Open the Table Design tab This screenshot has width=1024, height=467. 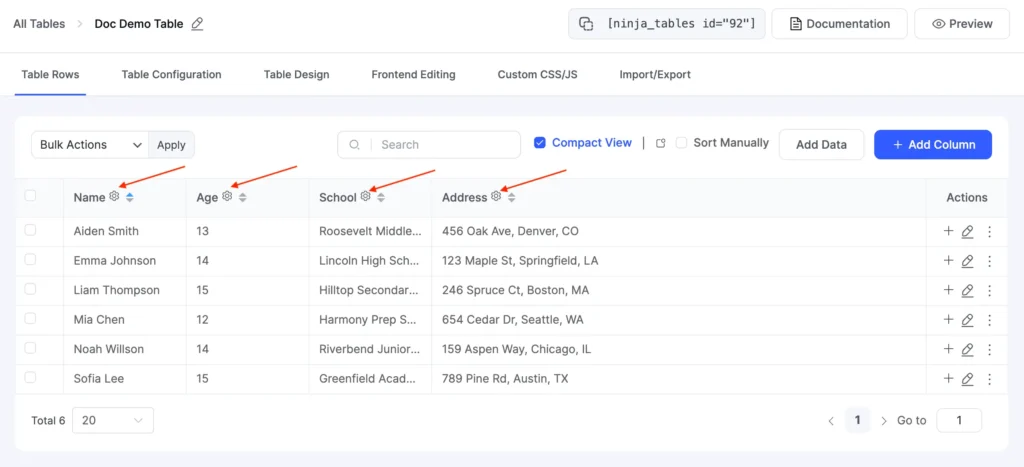(296, 74)
